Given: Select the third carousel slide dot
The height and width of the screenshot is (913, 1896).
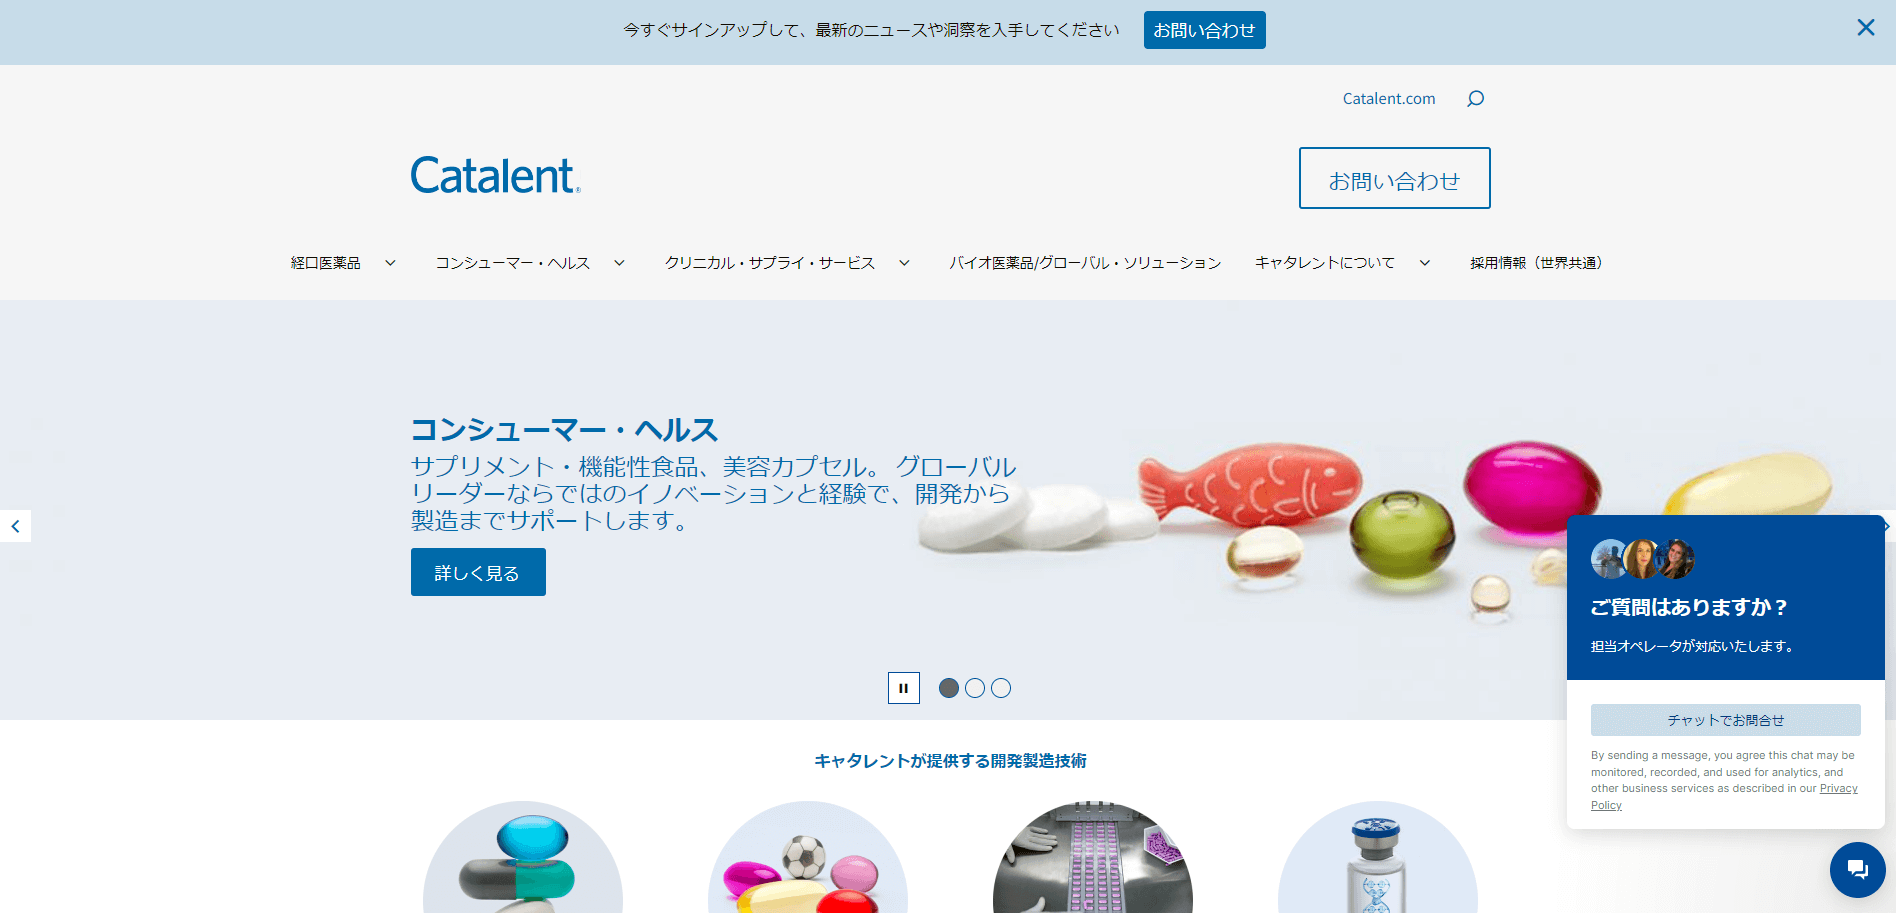Looking at the screenshot, I should pos(1001,688).
